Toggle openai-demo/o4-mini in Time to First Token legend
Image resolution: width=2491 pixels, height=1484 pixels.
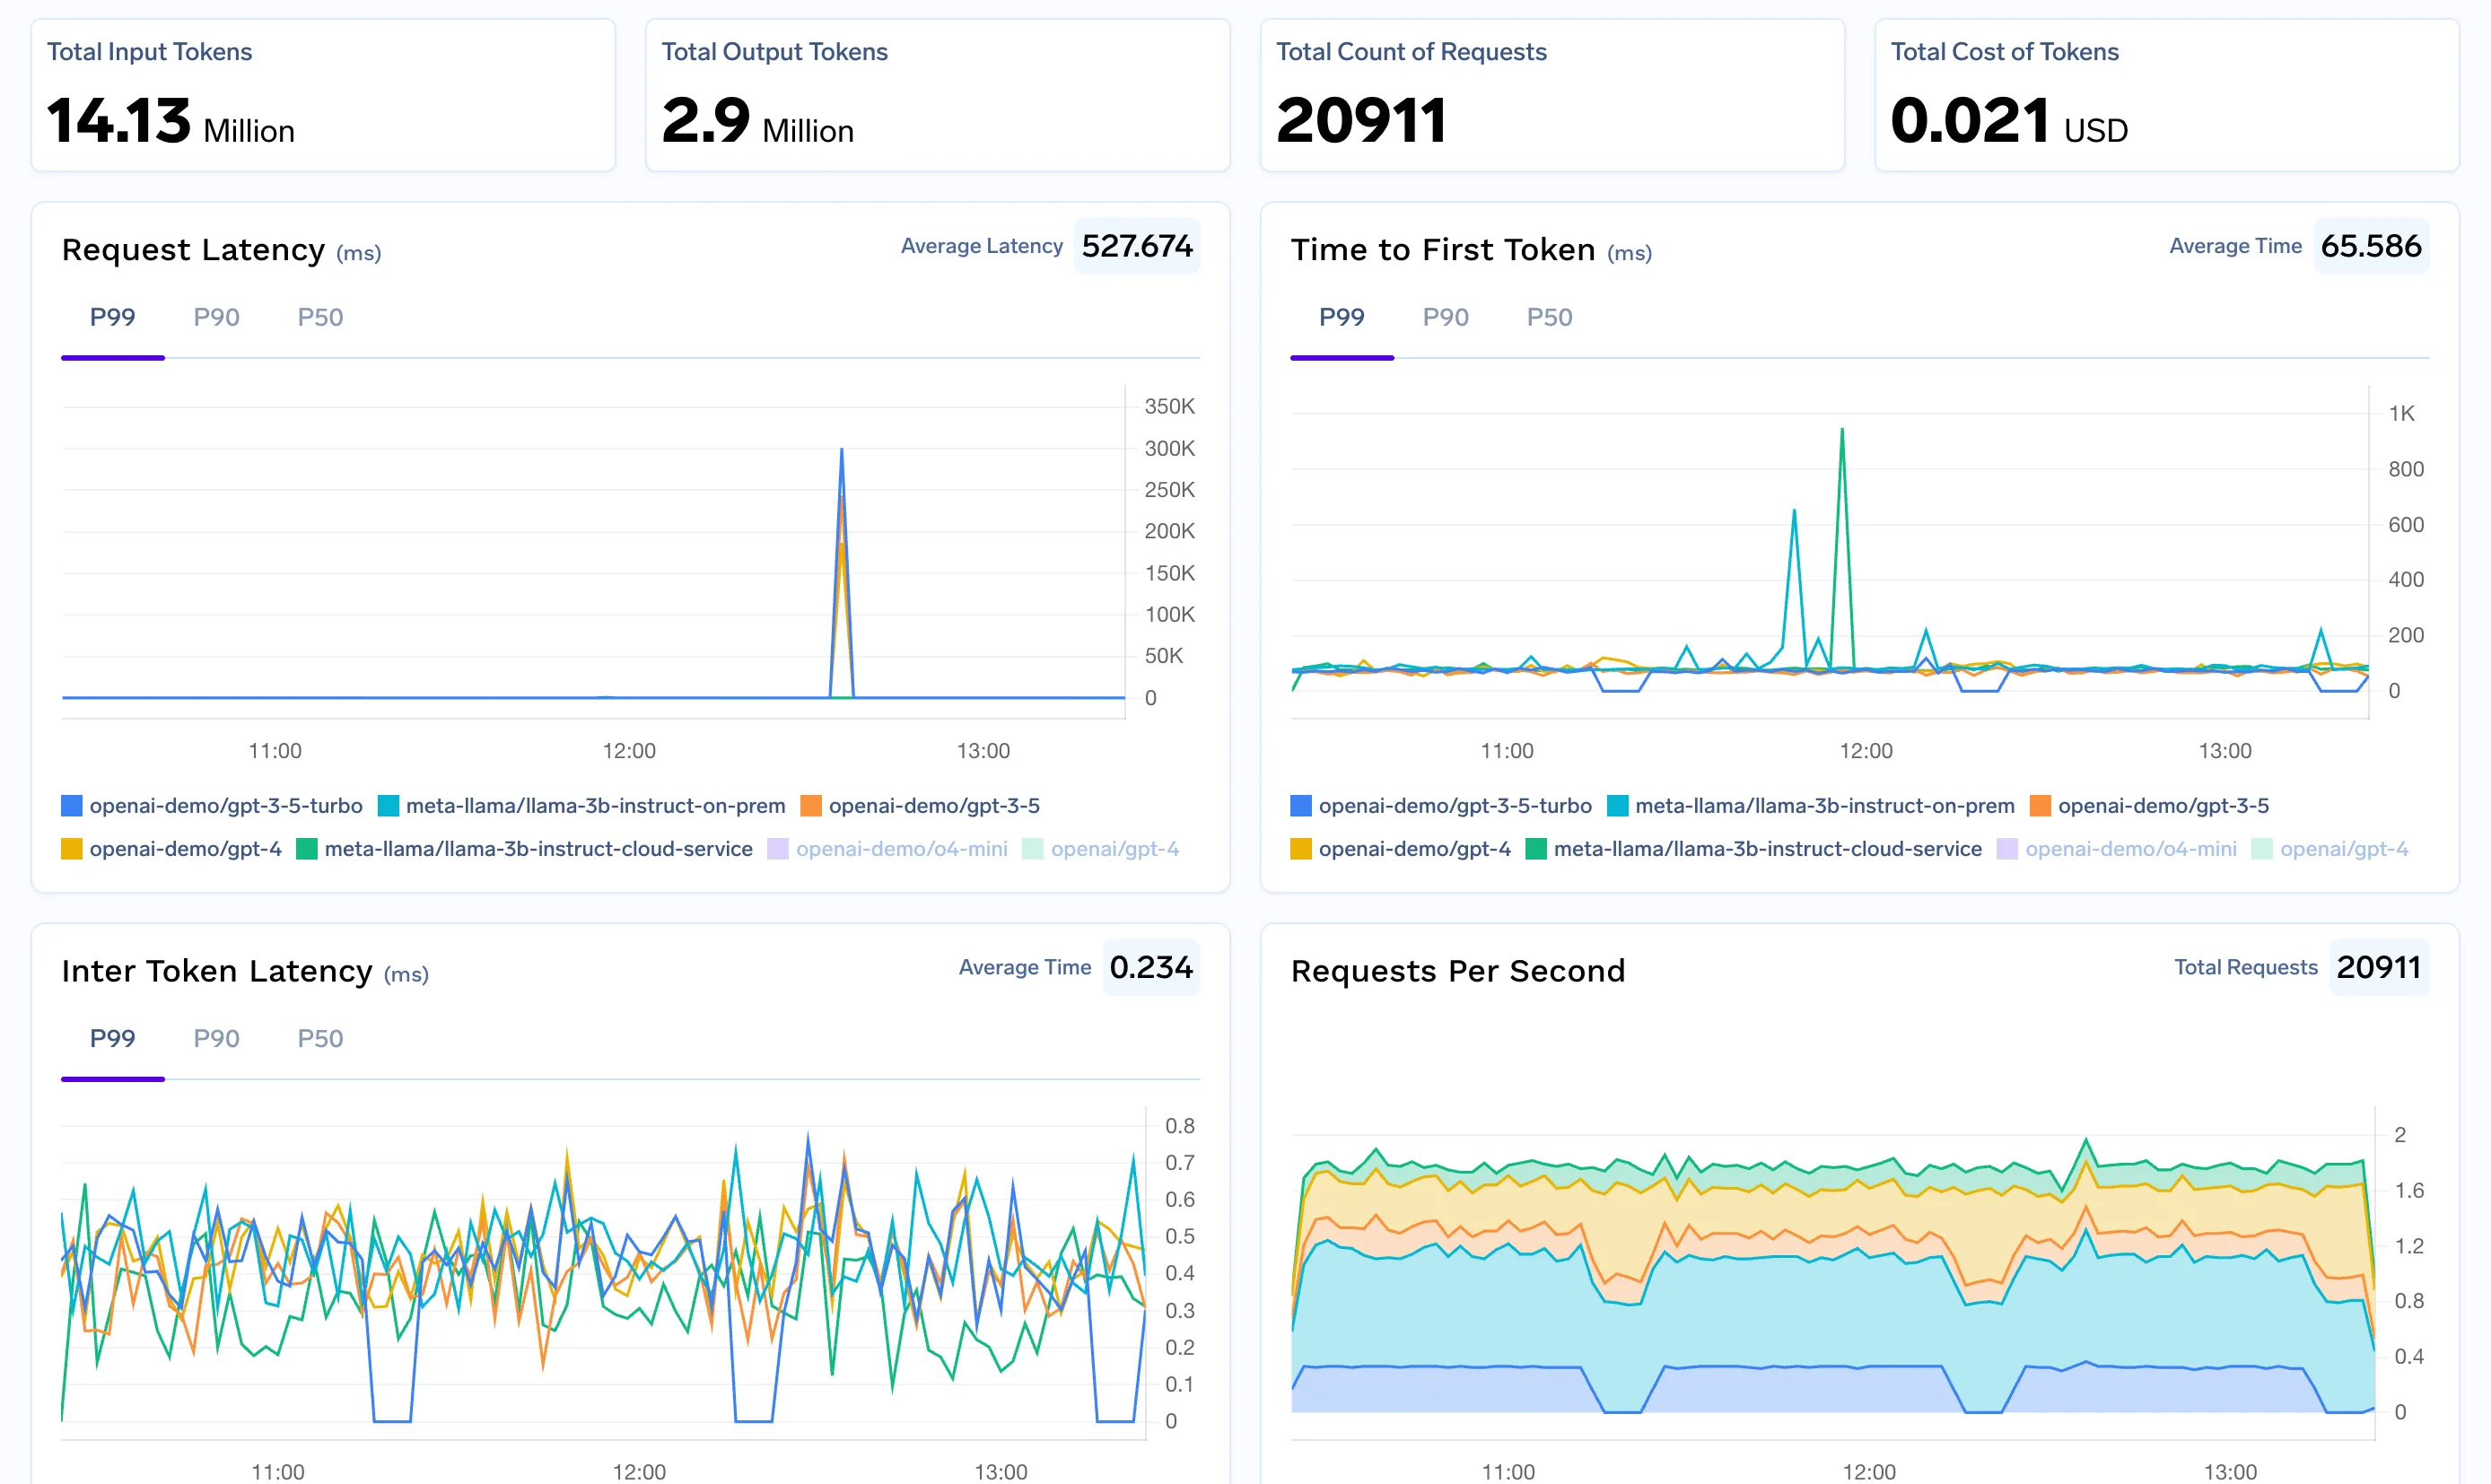point(2130,849)
